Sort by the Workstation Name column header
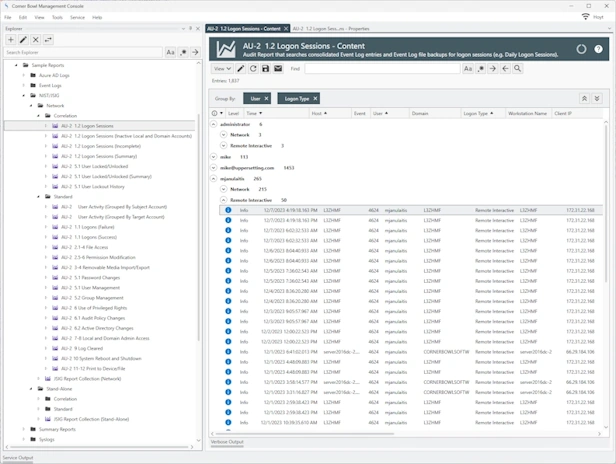Screen dimensions: 616x464 (528, 113)
